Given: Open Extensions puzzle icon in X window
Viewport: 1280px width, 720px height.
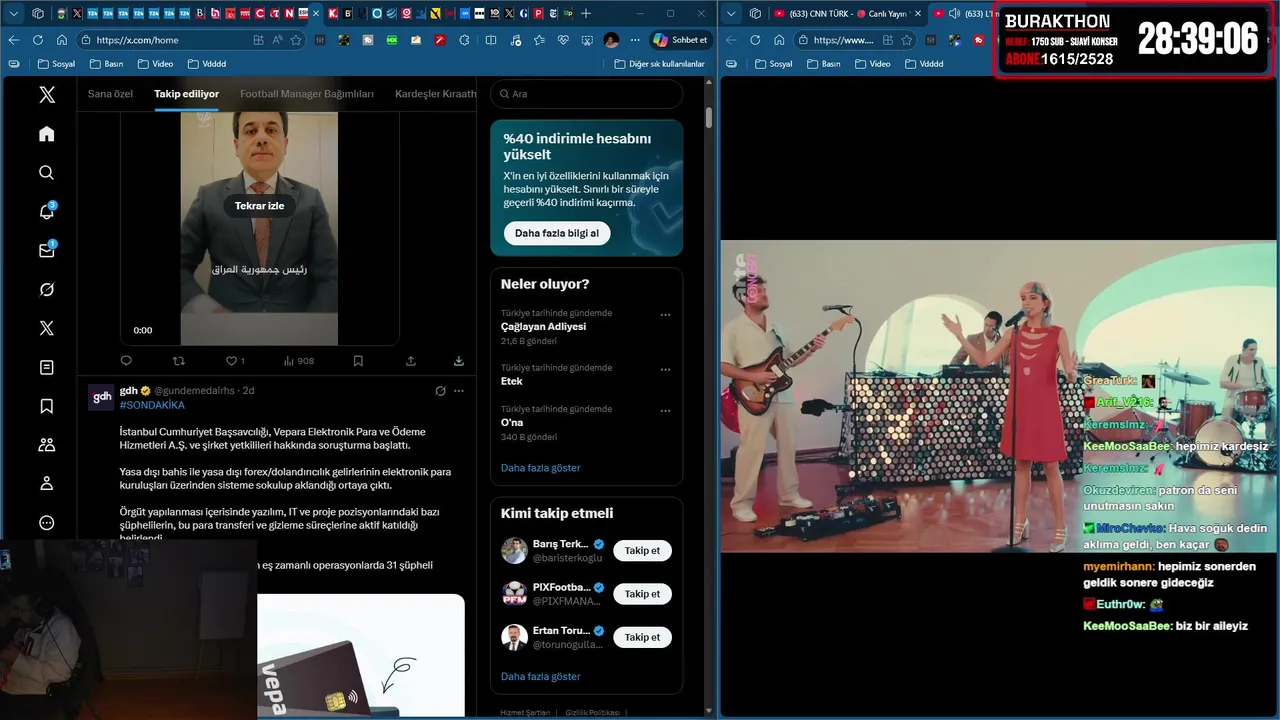Looking at the screenshot, I should pyautogui.click(x=464, y=40).
